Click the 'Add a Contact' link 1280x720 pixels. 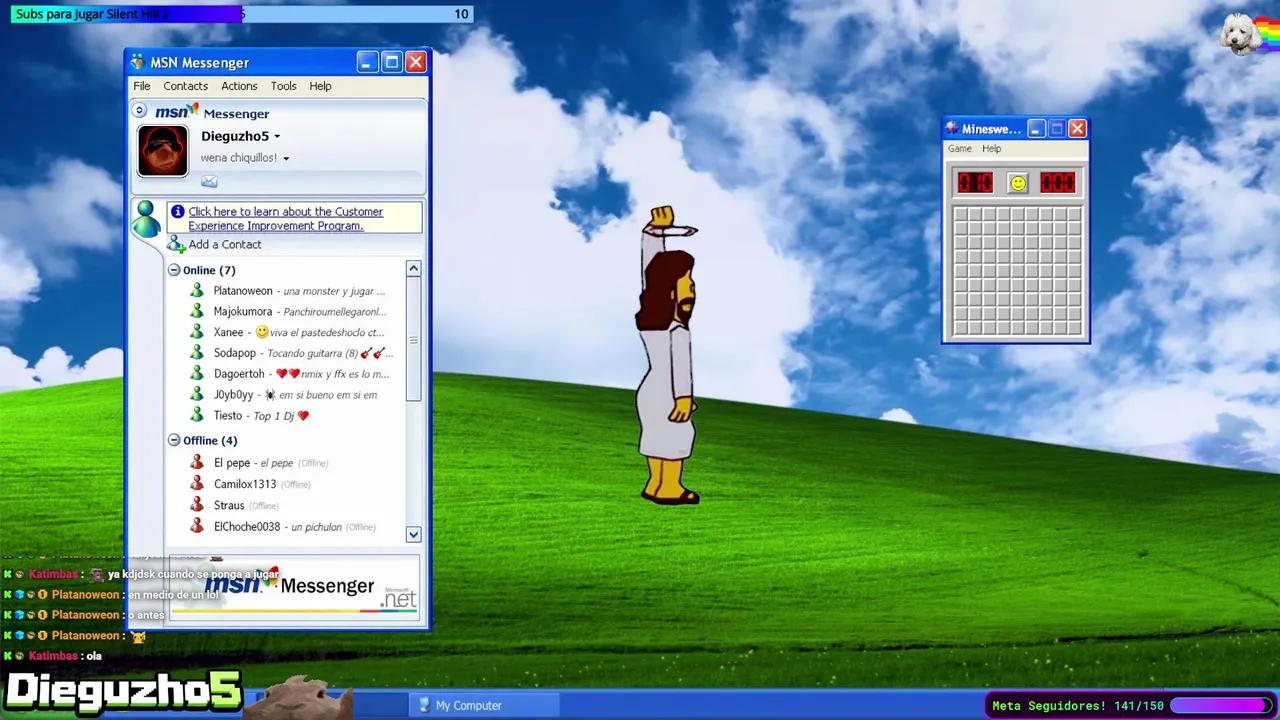(x=225, y=245)
